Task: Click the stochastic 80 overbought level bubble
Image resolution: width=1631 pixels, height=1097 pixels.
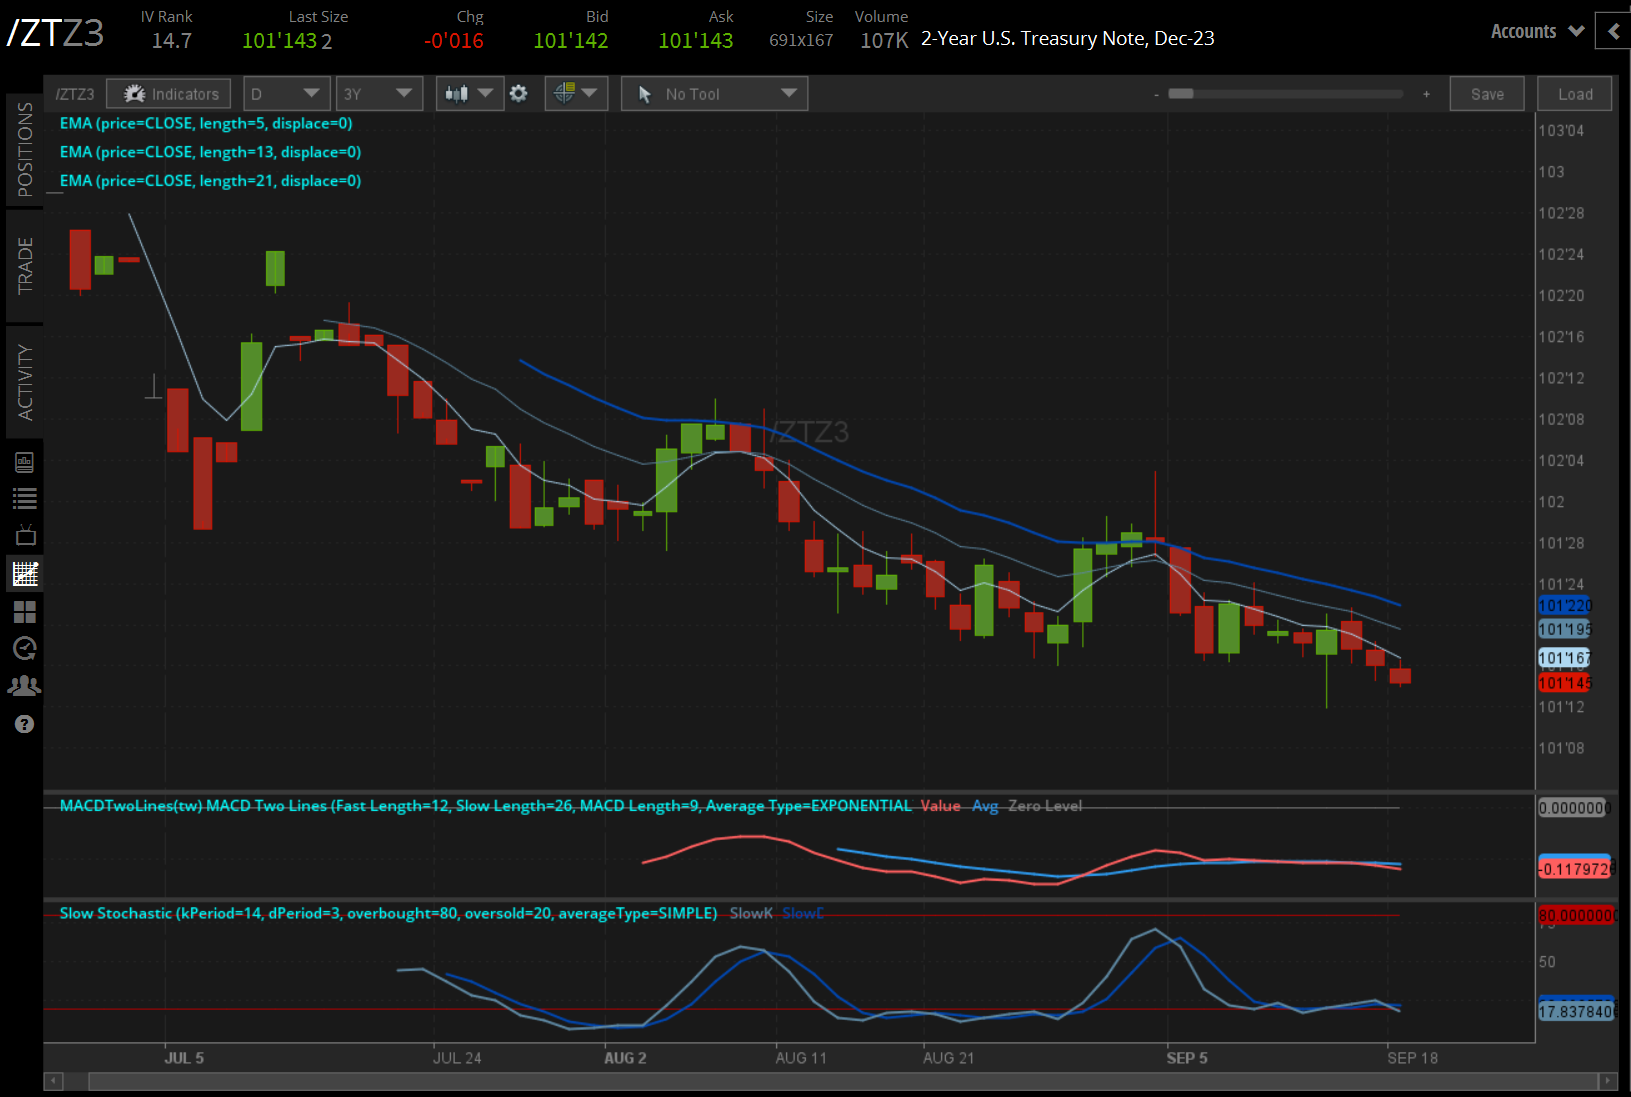Action: point(1576,916)
